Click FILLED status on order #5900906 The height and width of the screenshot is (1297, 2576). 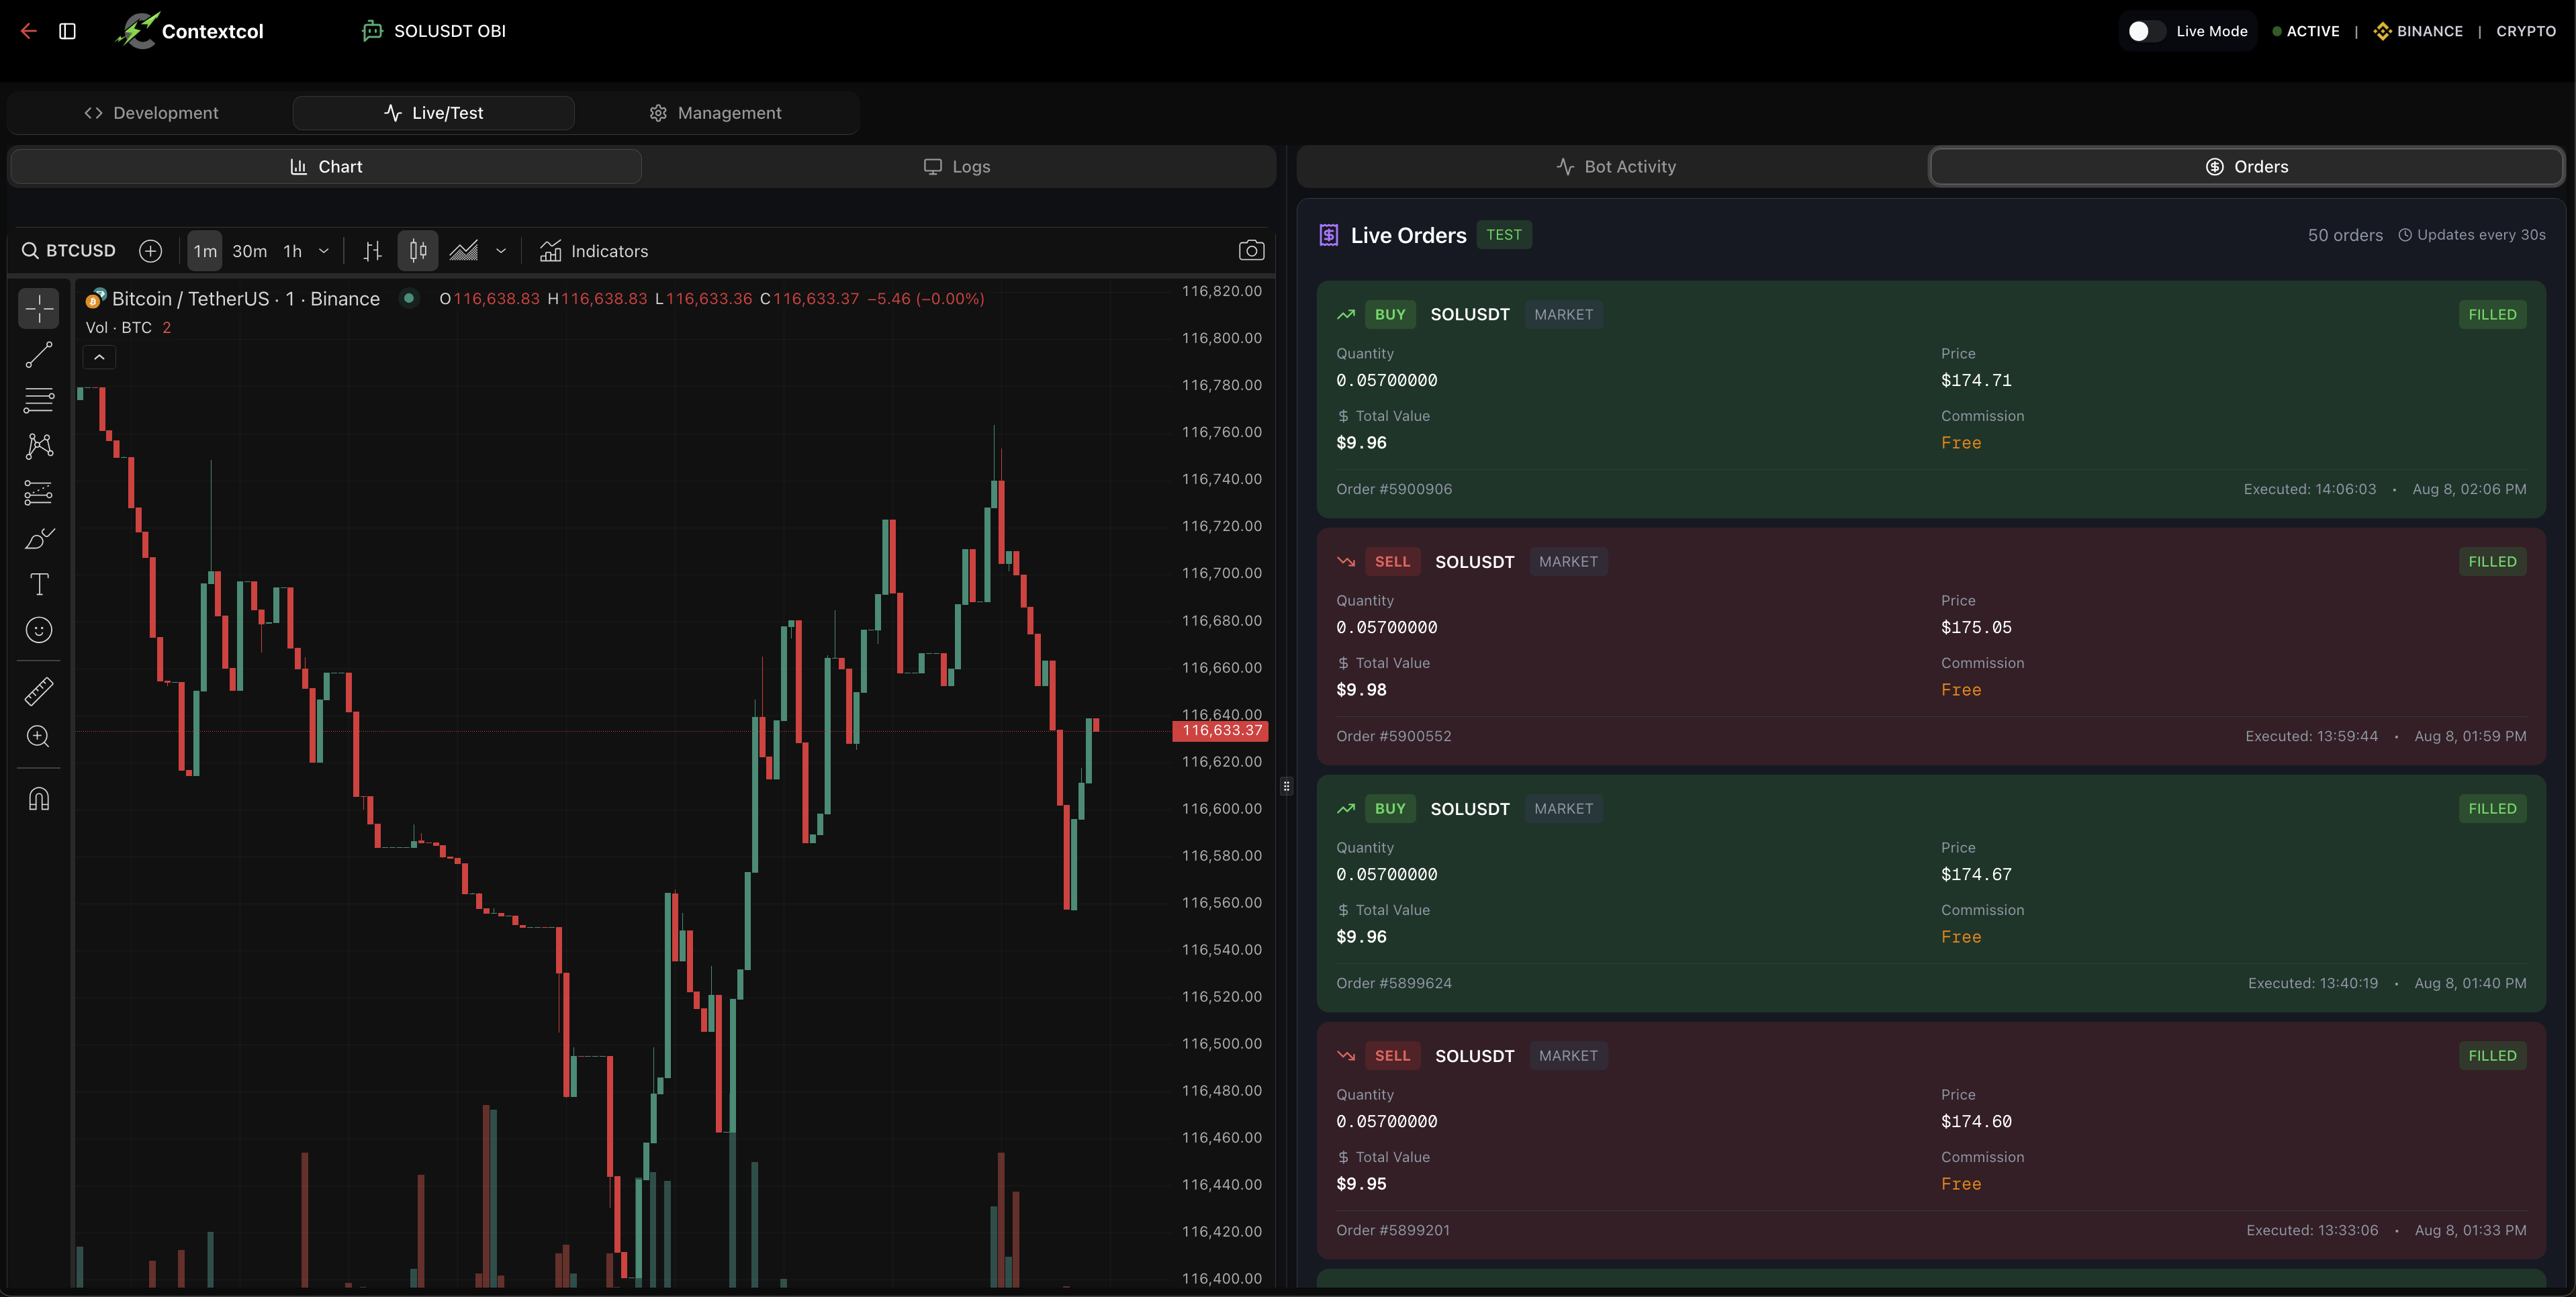2492,315
